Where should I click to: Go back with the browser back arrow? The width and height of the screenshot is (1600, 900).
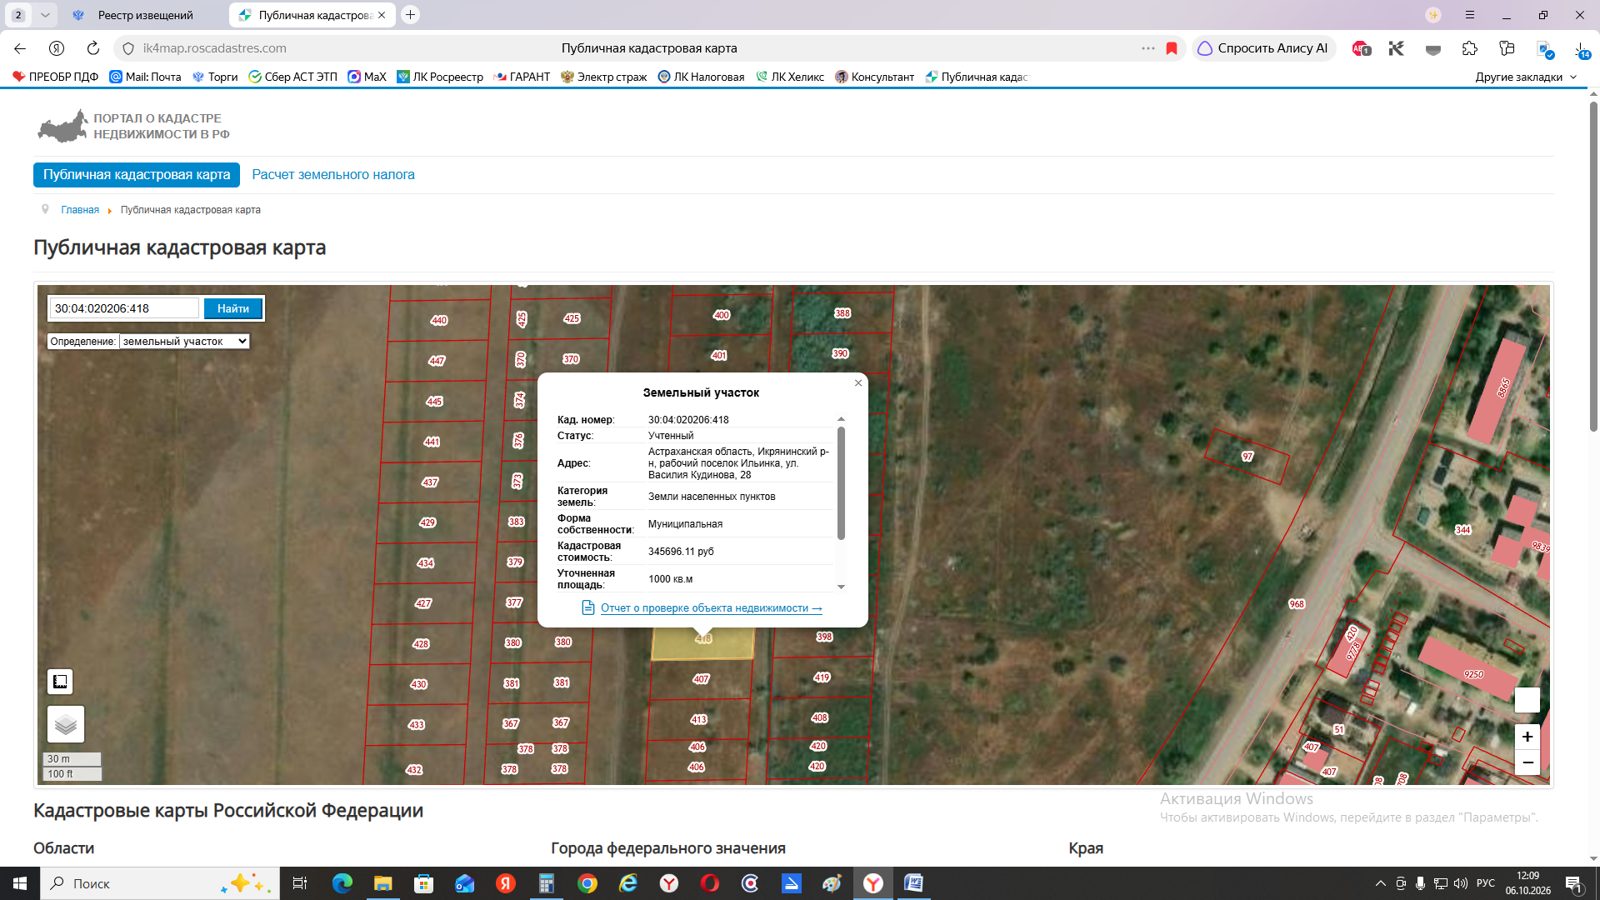coord(20,48)
